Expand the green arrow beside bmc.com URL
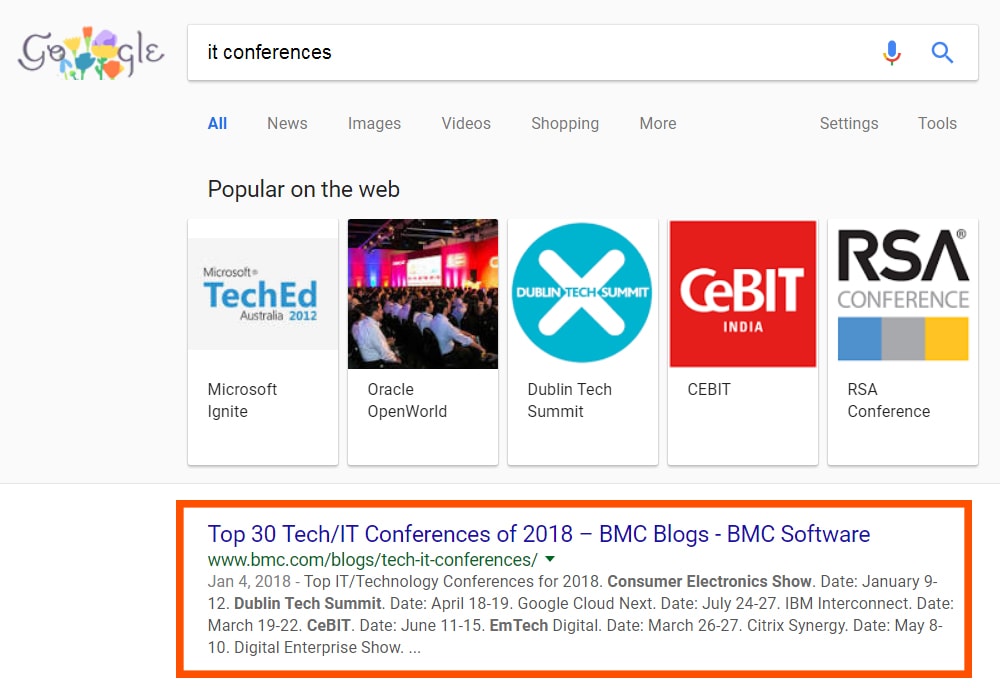Screen dimensions: 1000x688 (x=550, y=559)
